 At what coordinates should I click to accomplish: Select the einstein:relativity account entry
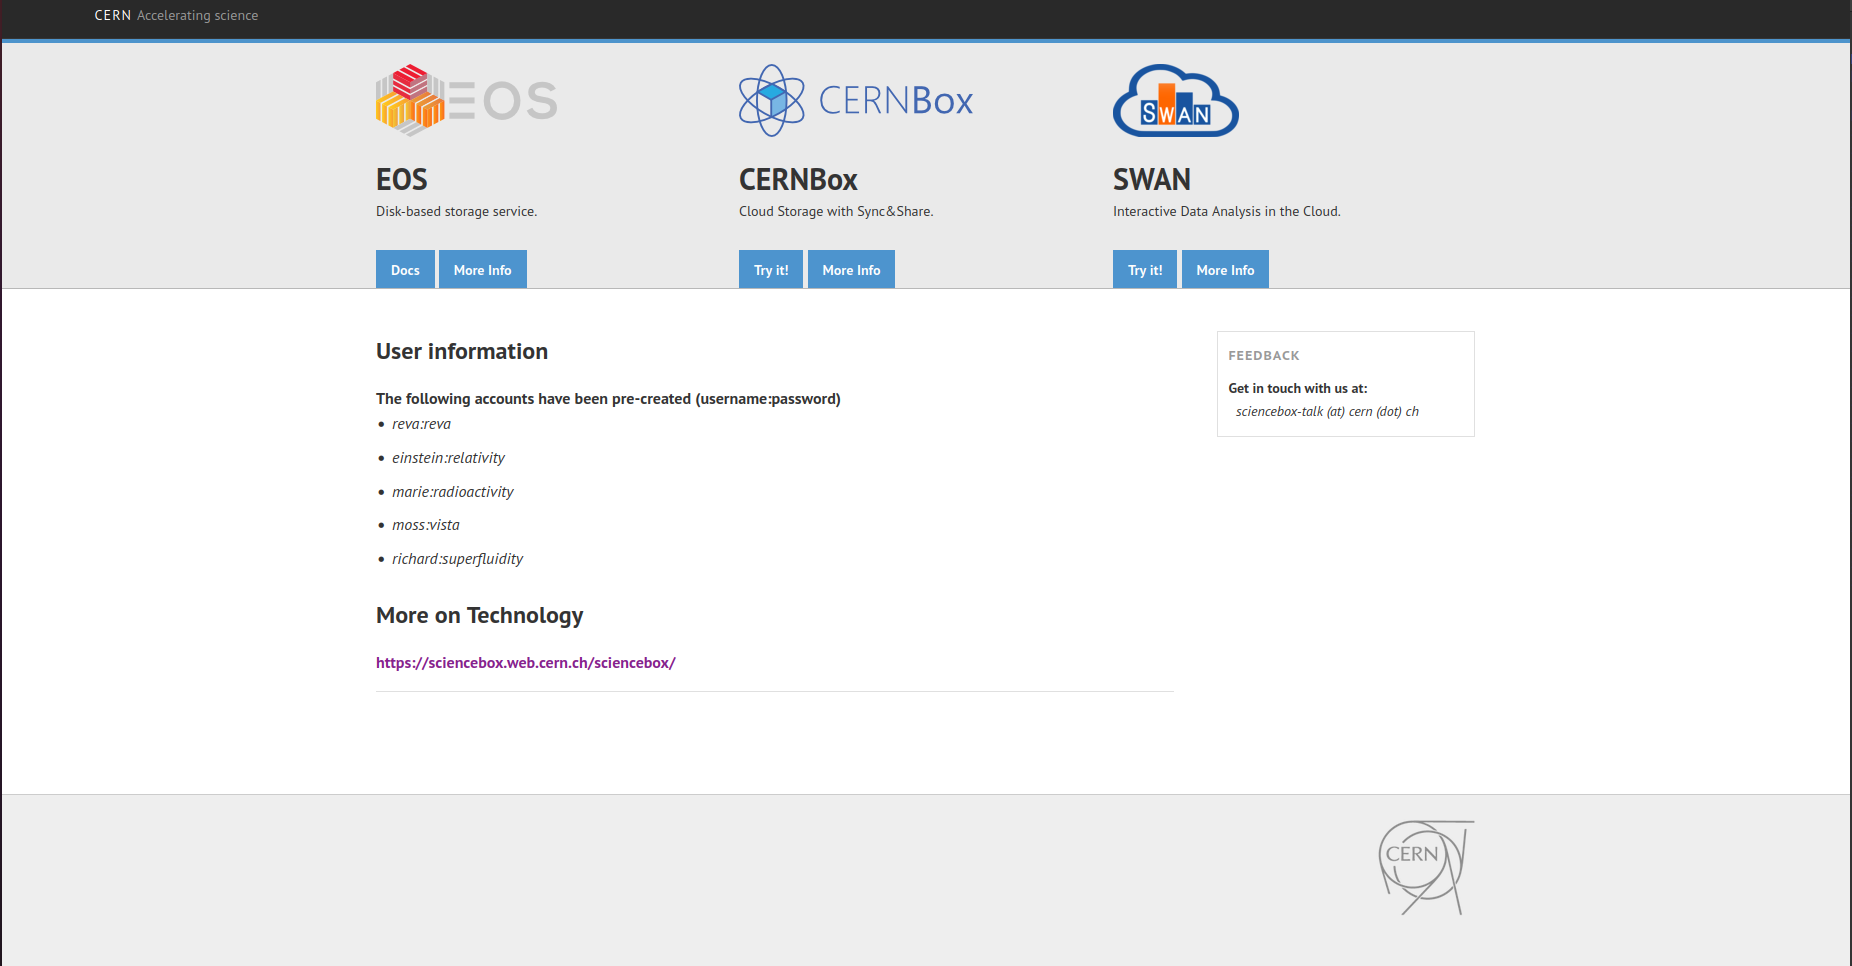pyautogui.click(x=448, y=458)
